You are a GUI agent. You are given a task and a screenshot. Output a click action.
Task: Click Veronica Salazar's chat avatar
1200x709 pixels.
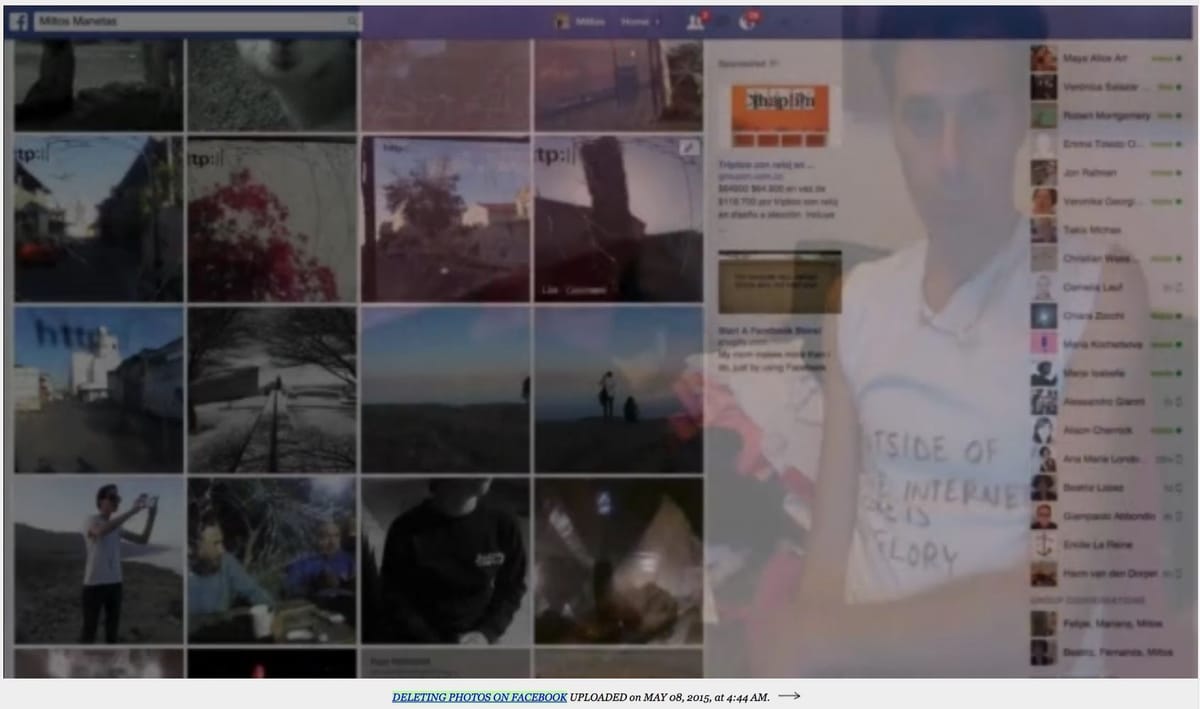tap(1044, 87)
